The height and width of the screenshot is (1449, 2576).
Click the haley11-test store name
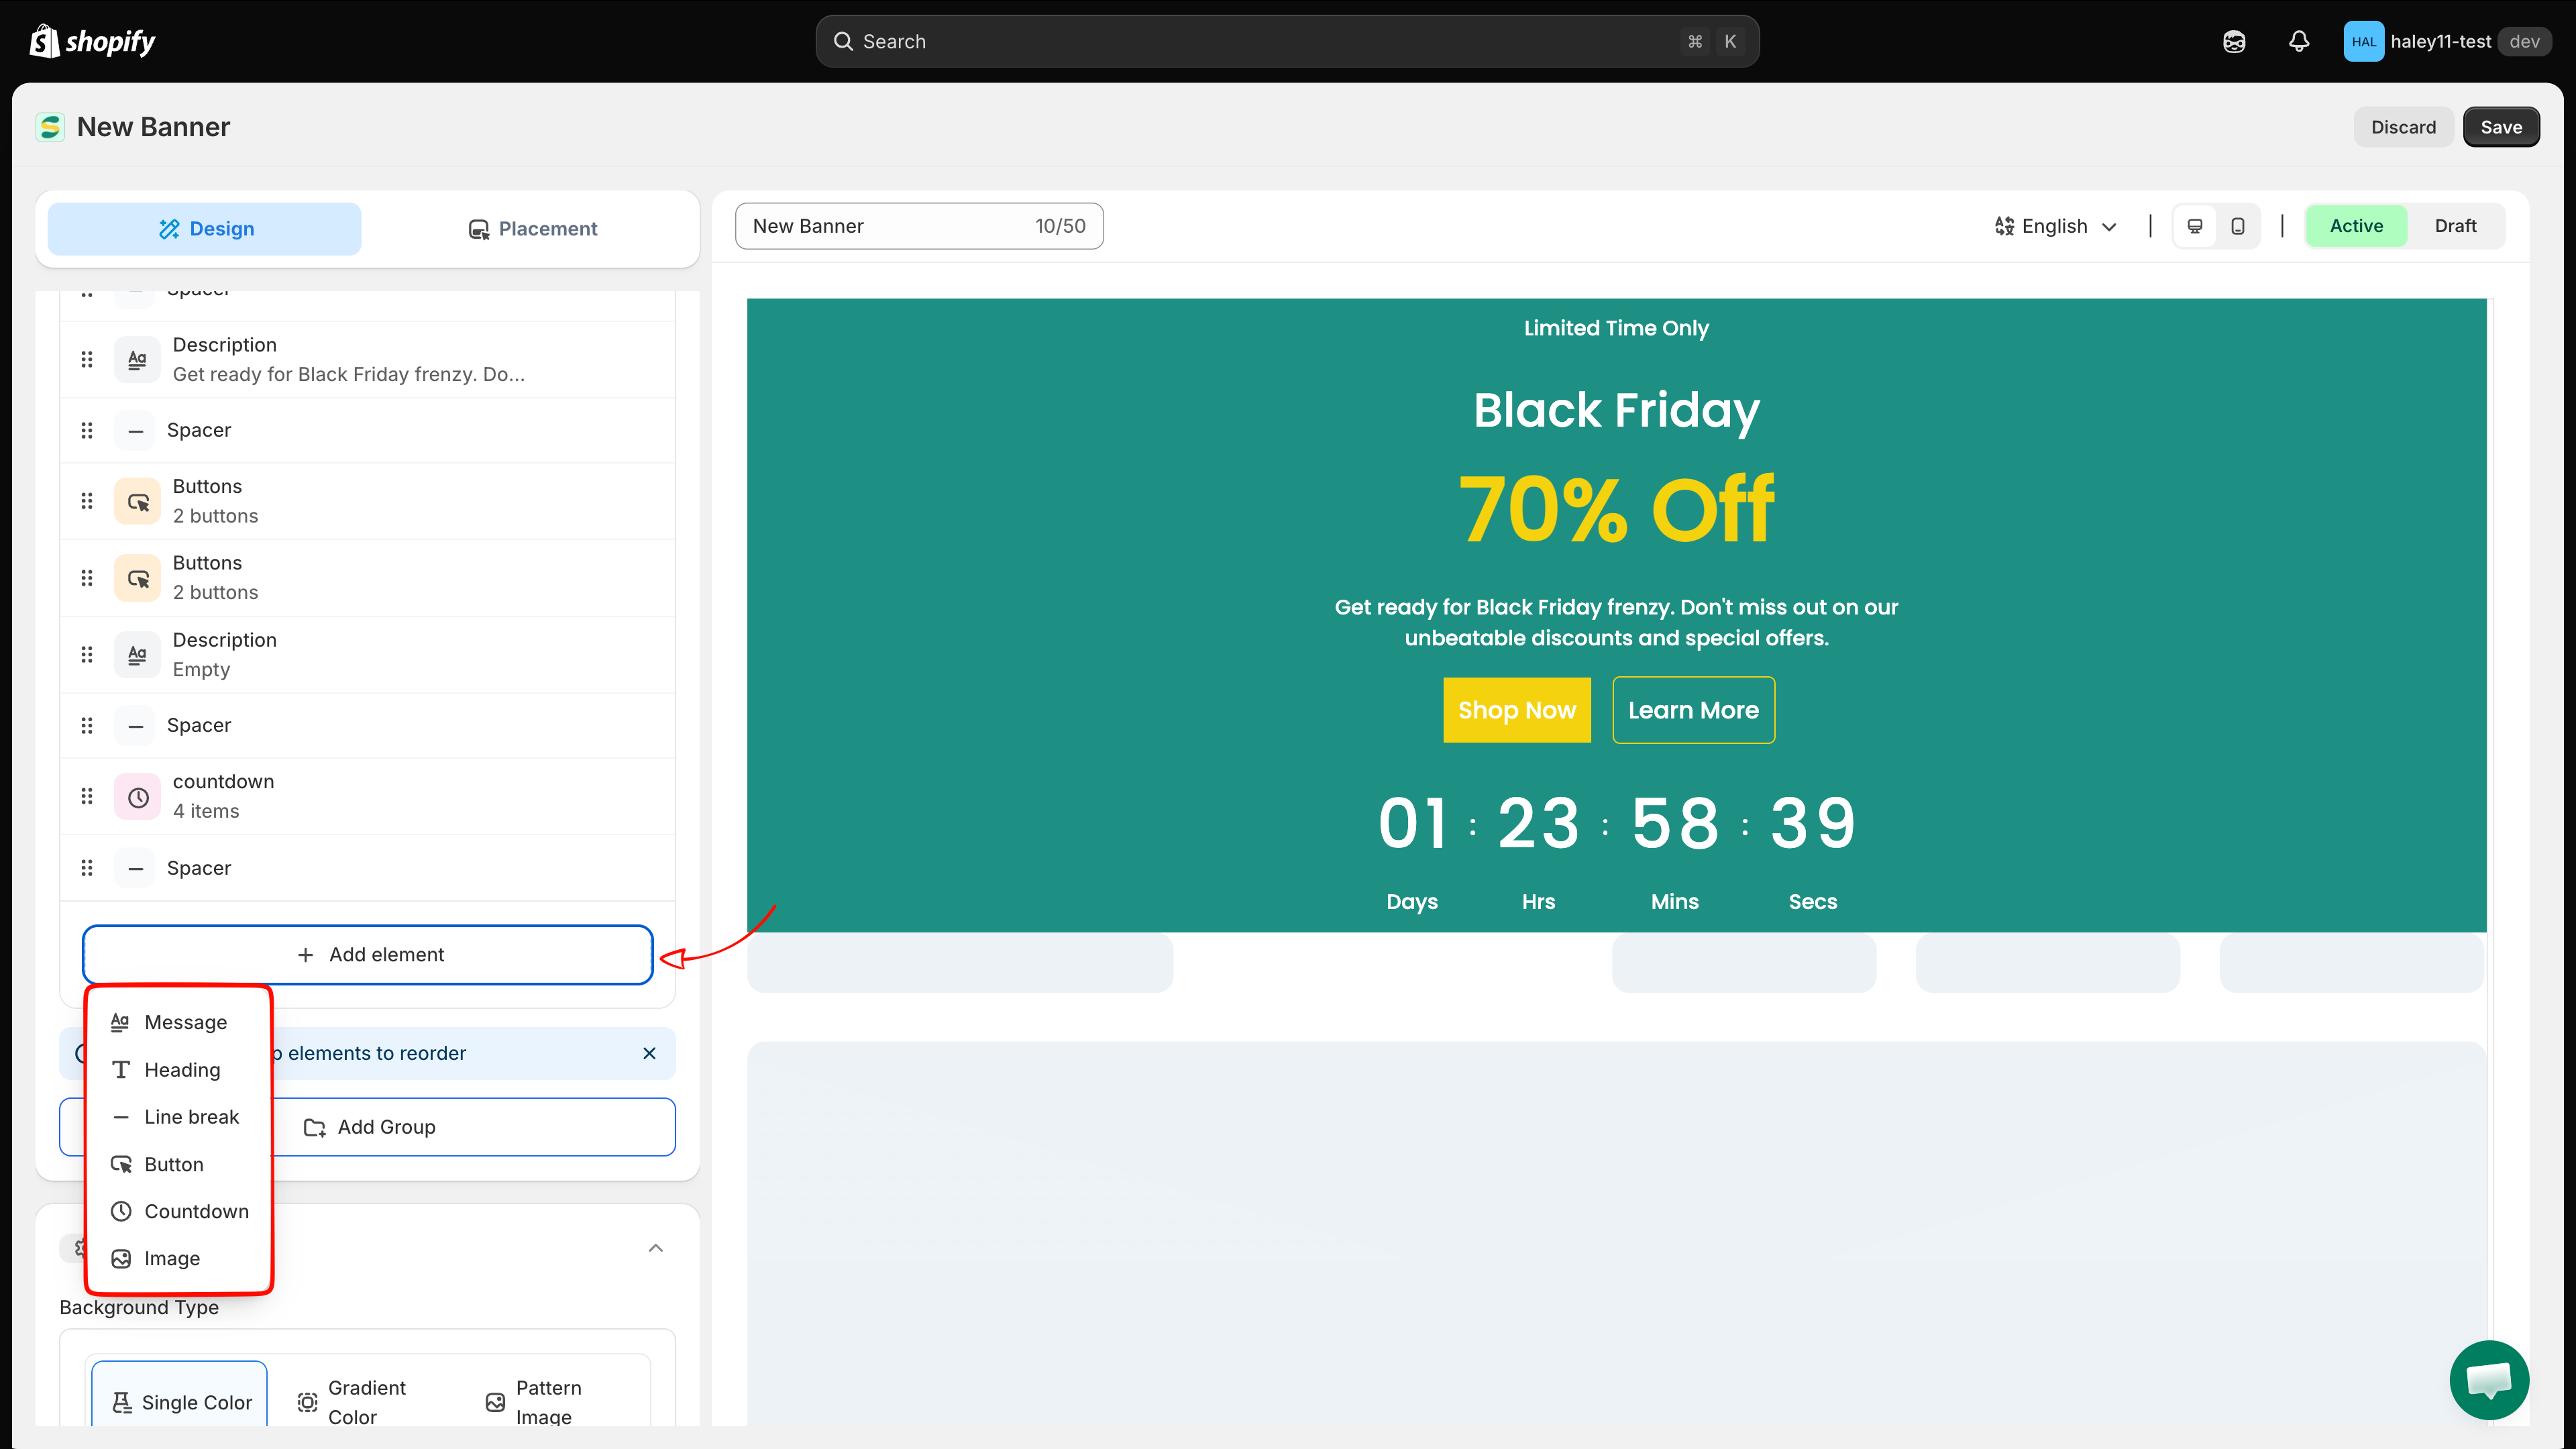pos(2440,41)
